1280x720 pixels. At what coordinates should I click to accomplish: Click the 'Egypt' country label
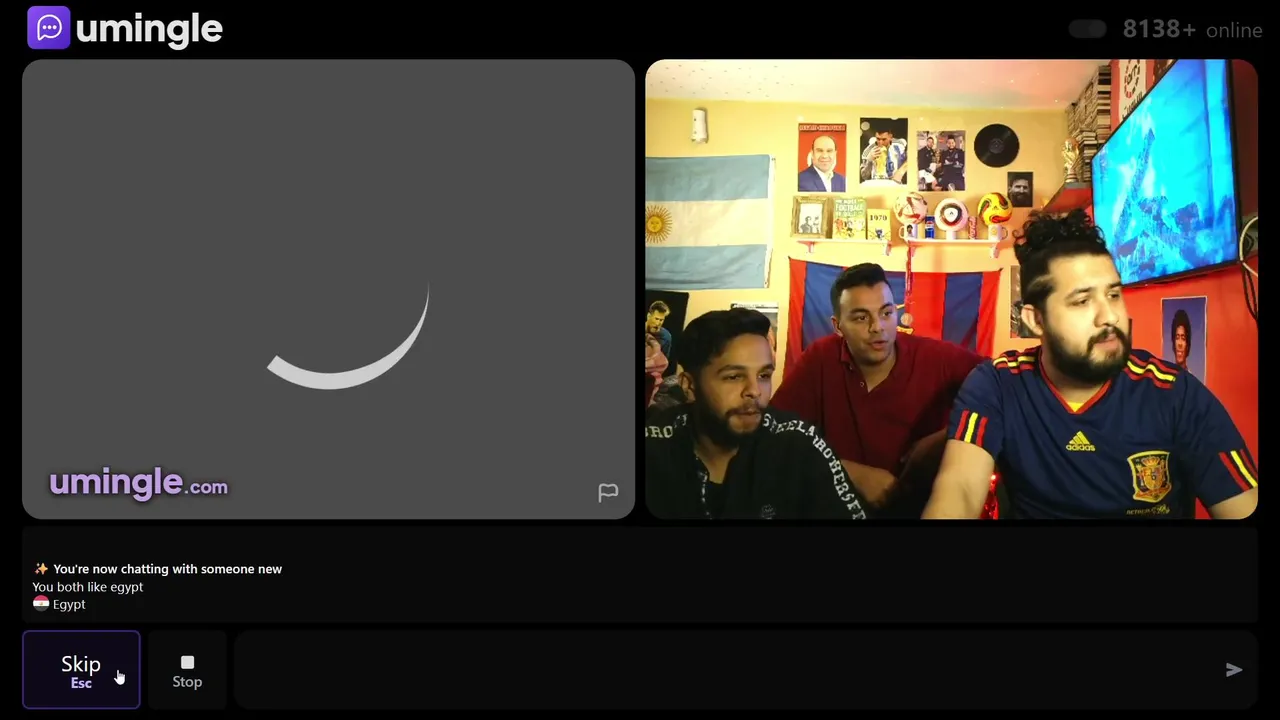click(69, 604)
